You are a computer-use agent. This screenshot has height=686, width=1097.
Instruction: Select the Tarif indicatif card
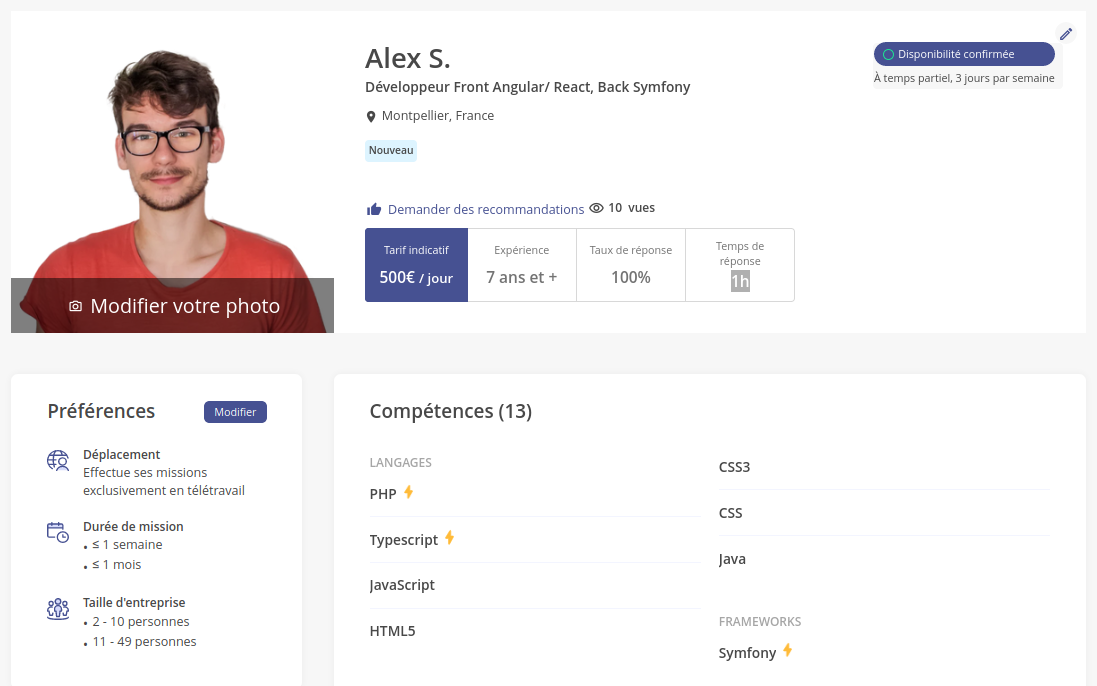coord(416,264)
